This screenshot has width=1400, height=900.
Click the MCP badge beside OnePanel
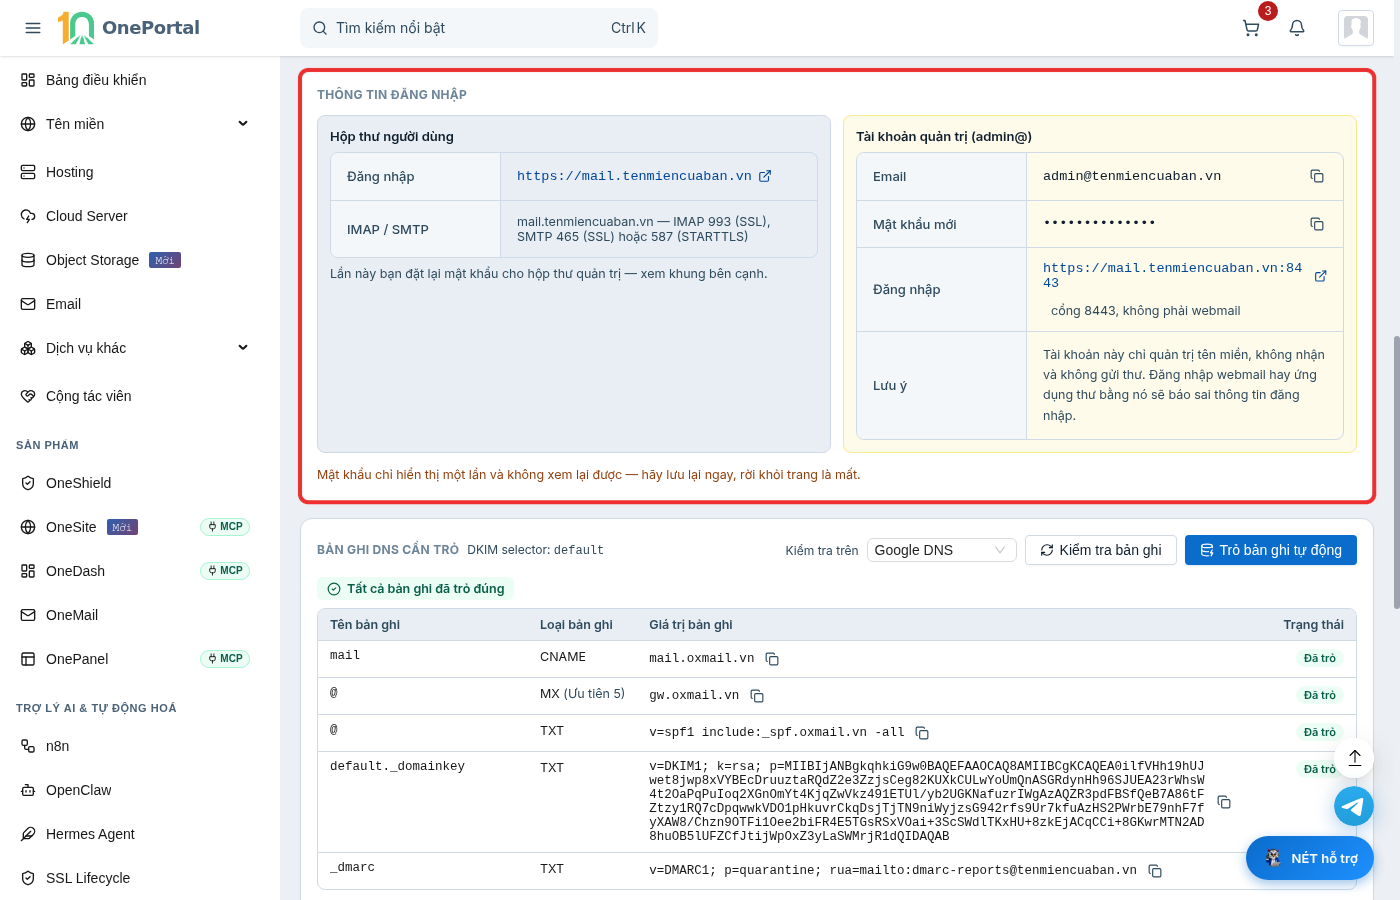[x=225, y=659]
